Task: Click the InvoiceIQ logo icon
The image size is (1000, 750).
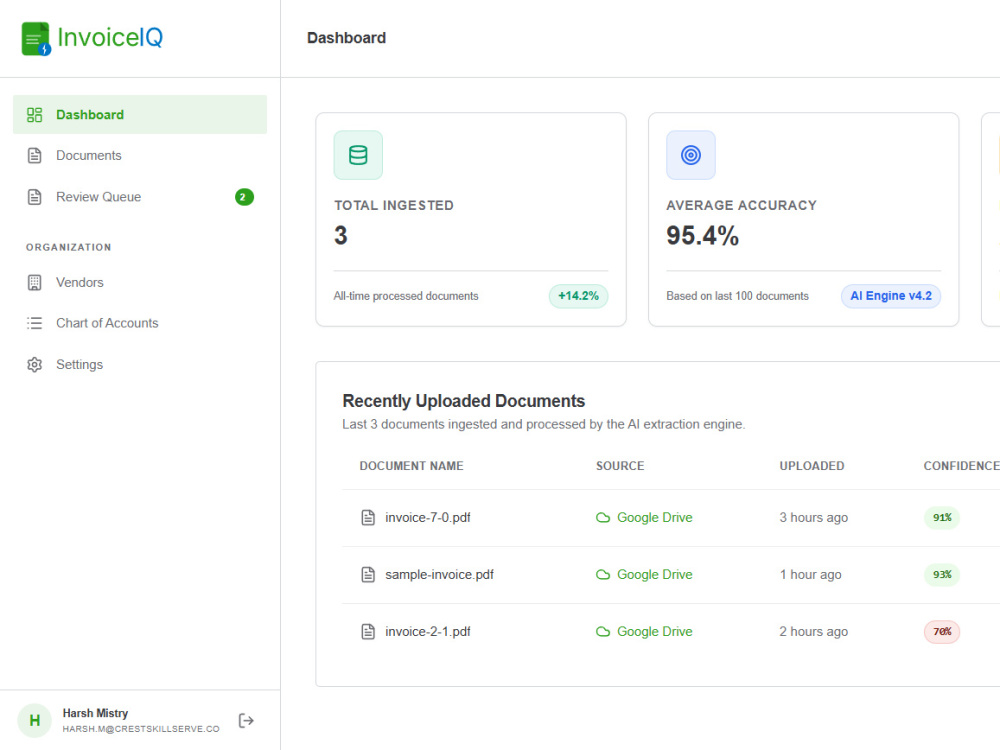Action: (36, 39)
